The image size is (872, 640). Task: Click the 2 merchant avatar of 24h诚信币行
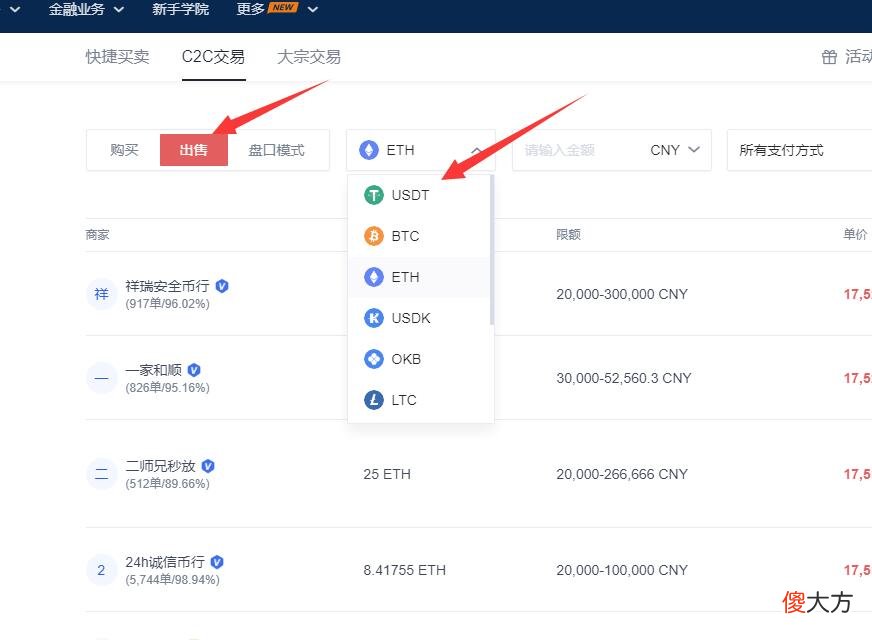coord(101,570)
